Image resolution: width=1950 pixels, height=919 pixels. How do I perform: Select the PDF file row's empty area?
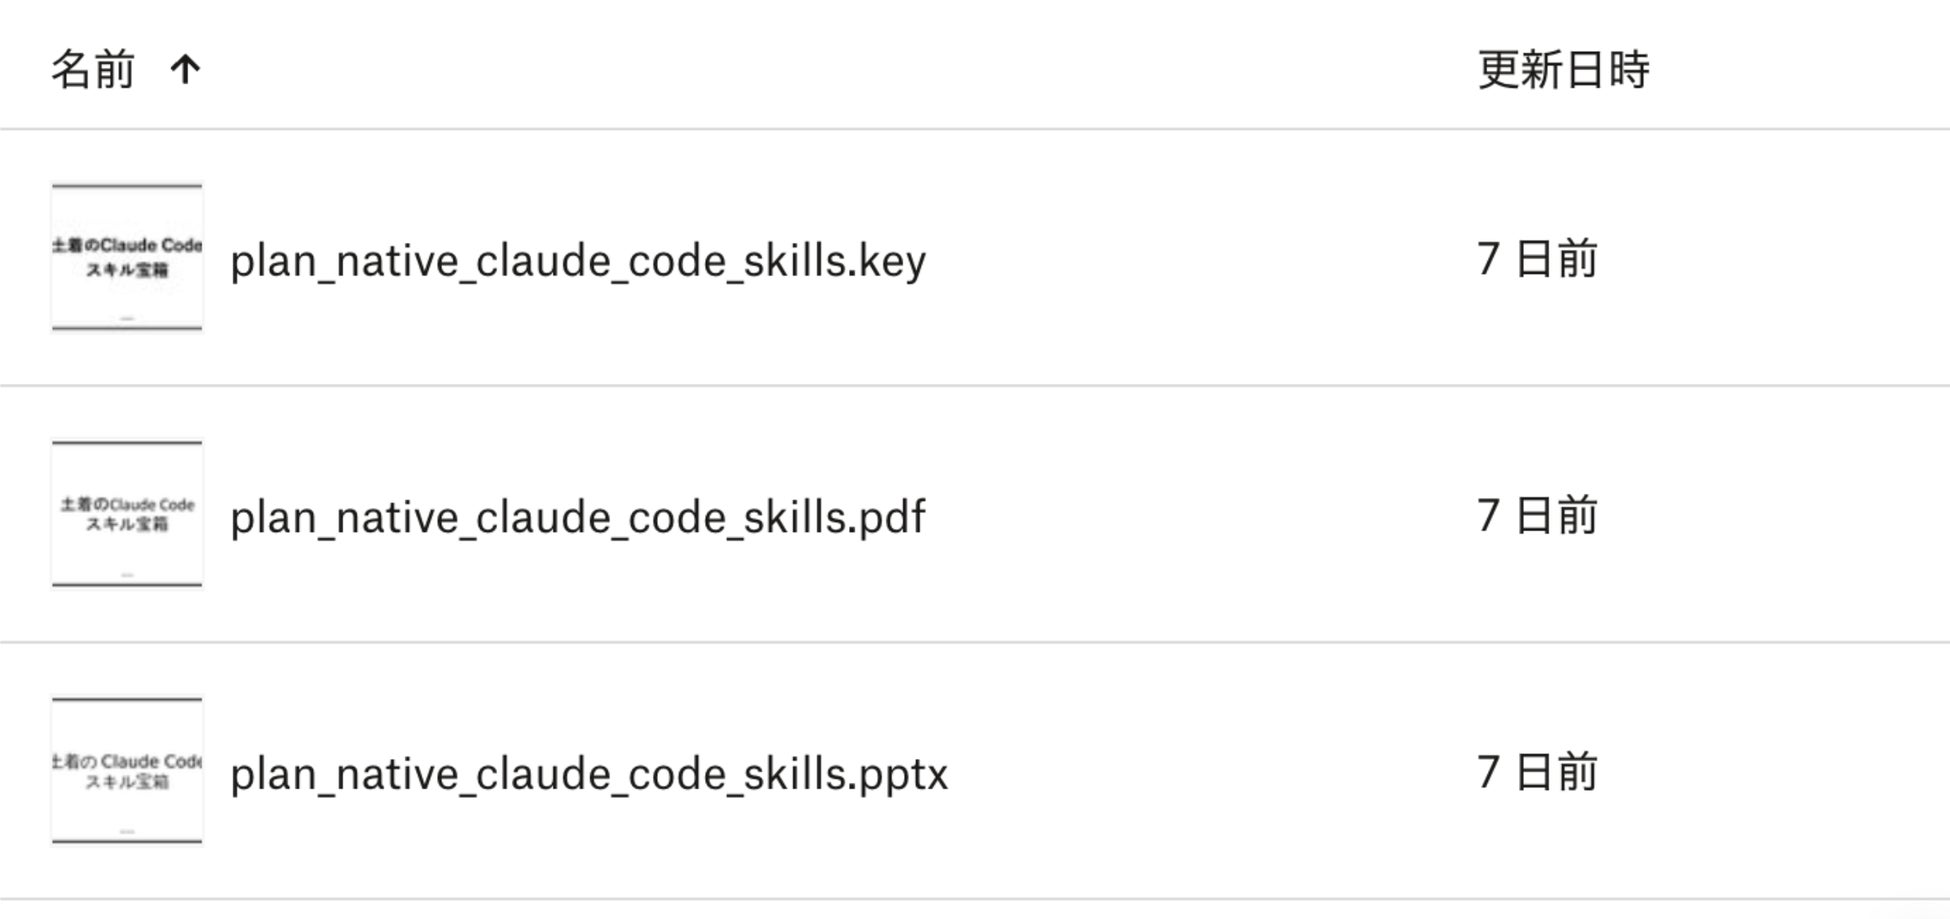pyautogui.click(x=1200, y=515)
